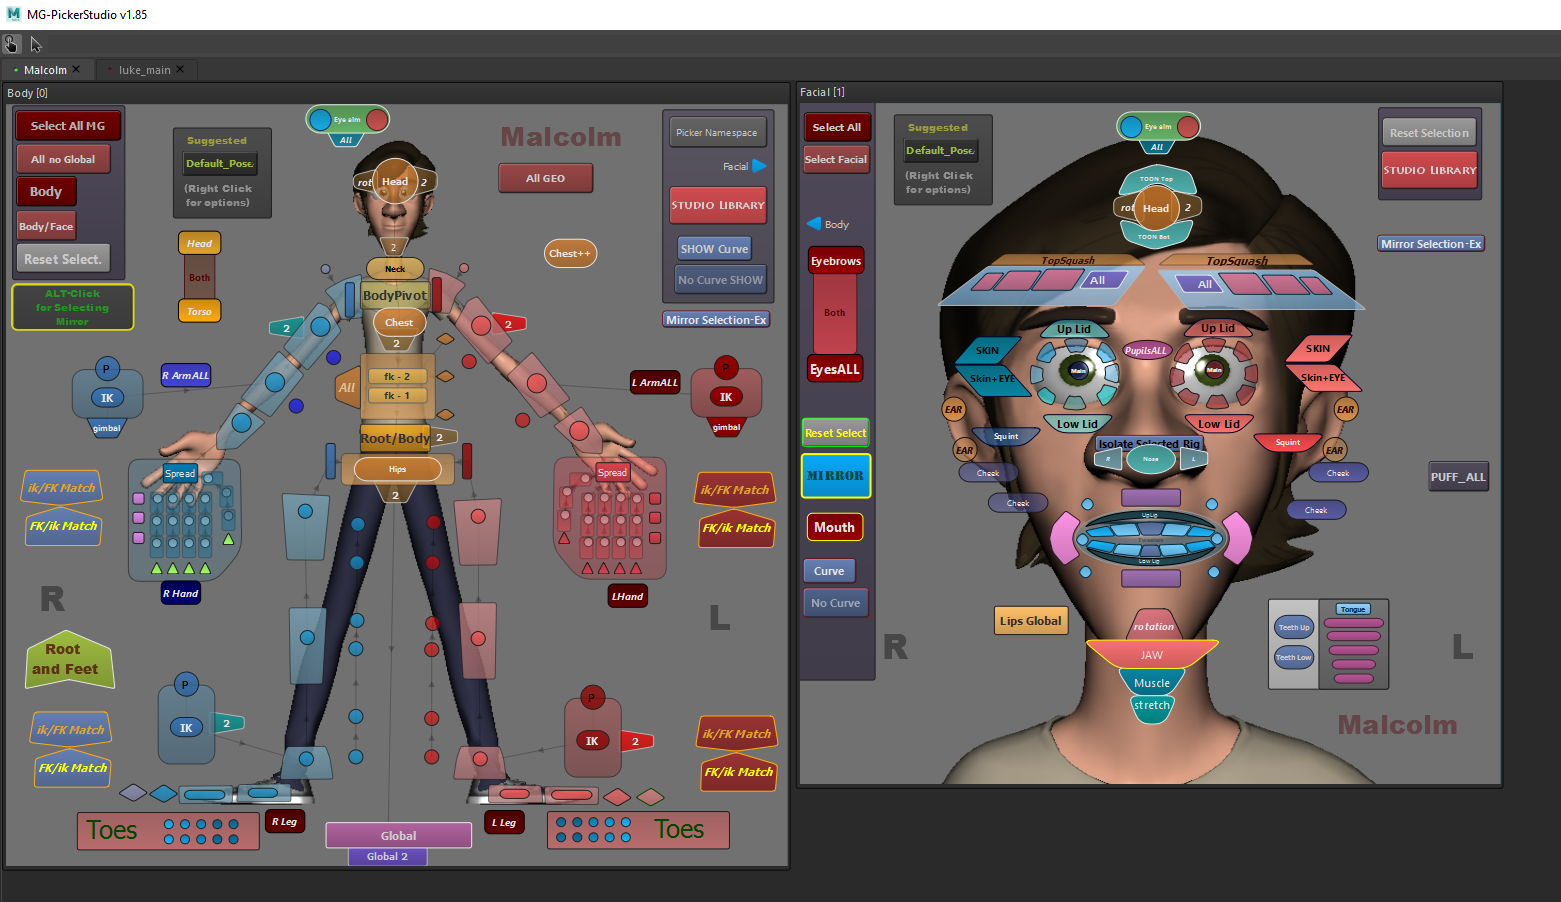
Task: Click the Mouth button
Action: tap(834, 527)
